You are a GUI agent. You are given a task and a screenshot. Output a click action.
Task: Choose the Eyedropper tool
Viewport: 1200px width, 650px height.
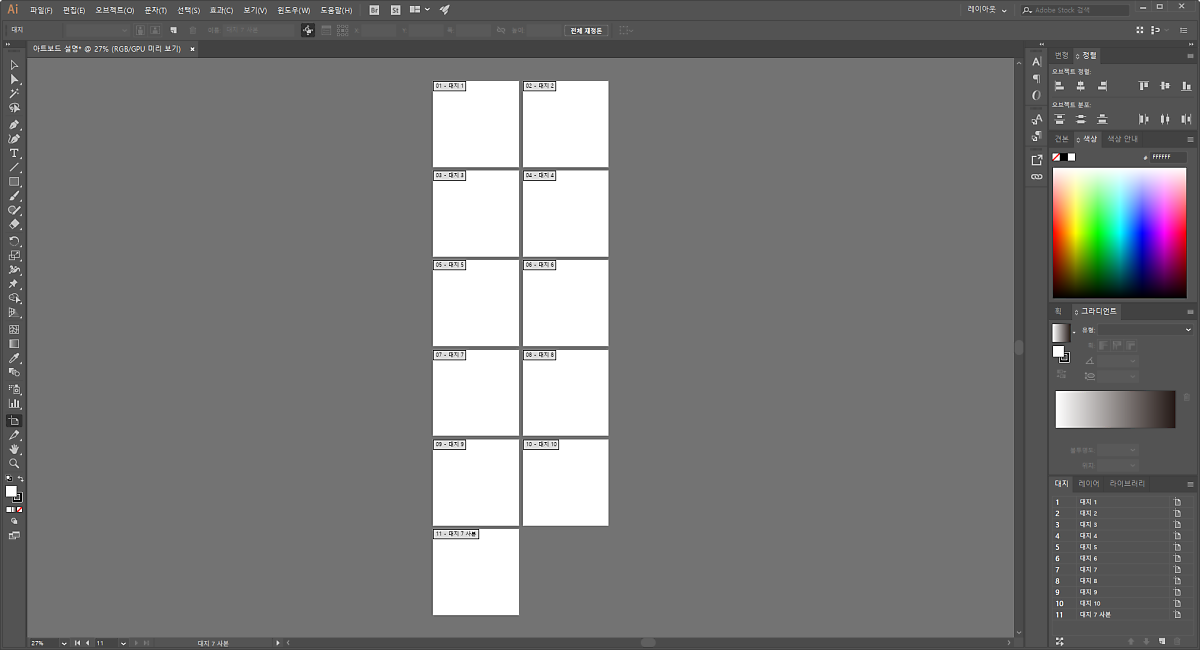click(x=14, y=358)
